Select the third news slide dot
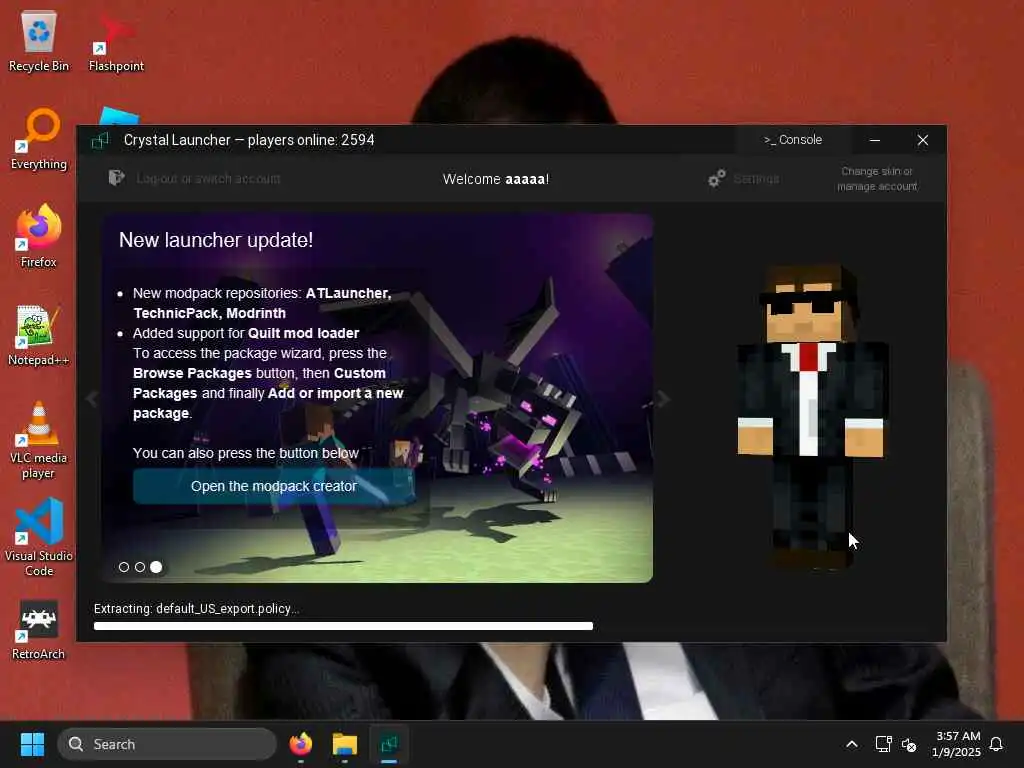The height and width of the screenshot is (768, 1024). click(x=156, y=567)
